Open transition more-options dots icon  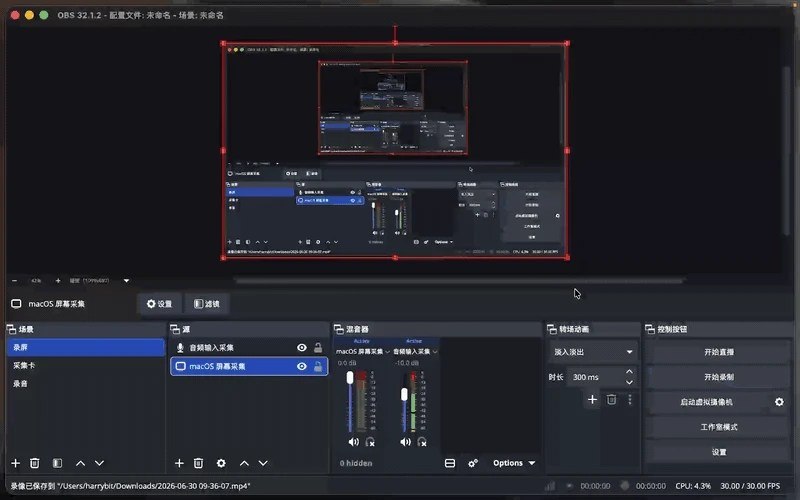[x=630, y=399]
